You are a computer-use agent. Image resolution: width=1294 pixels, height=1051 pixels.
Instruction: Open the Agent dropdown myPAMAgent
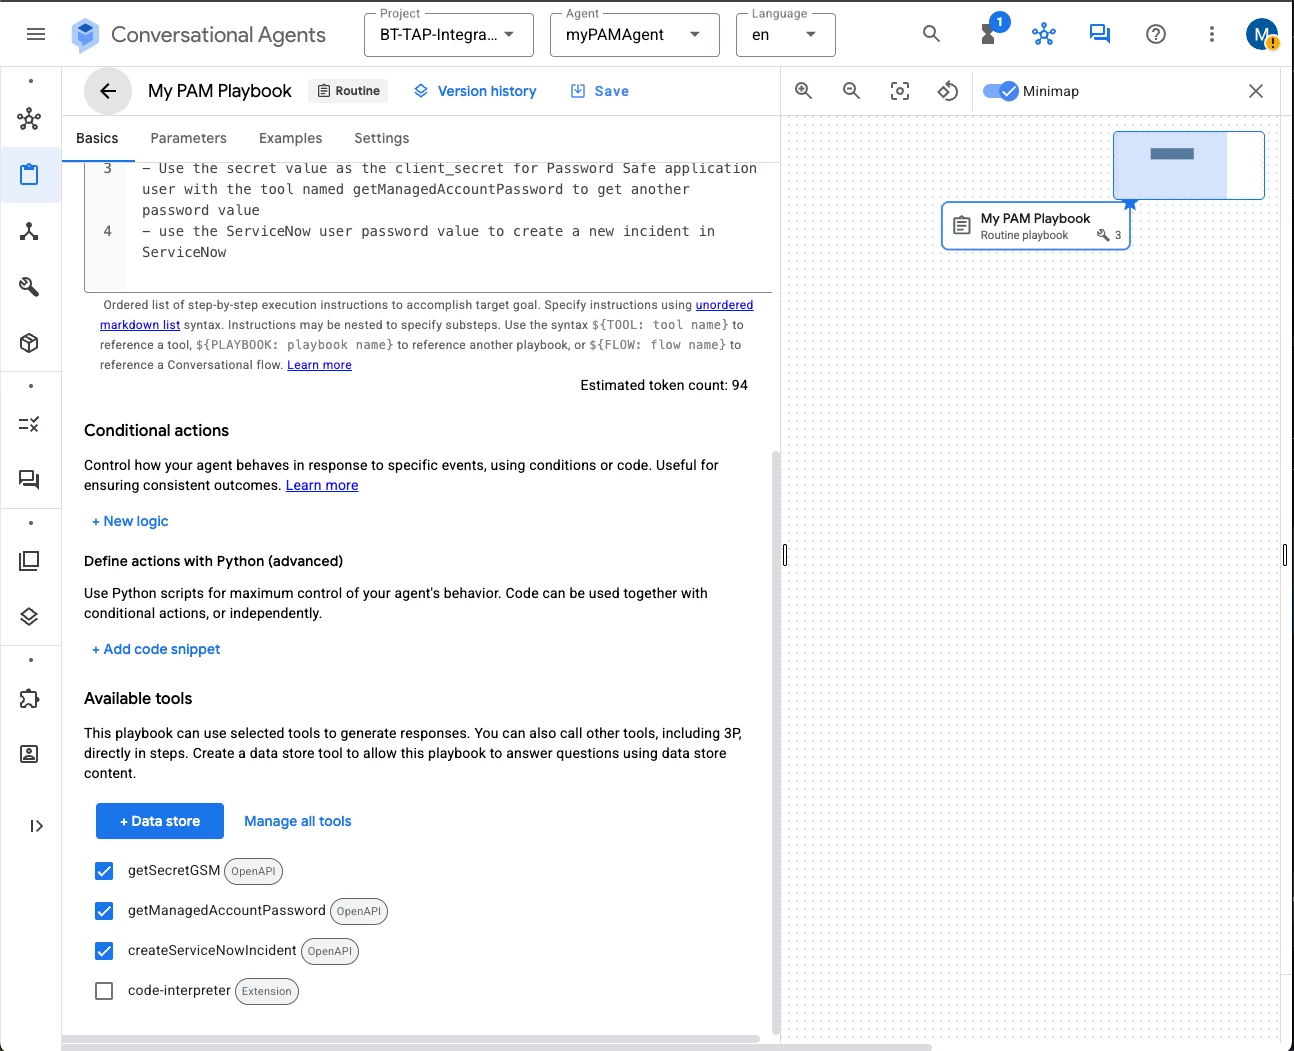634,35
